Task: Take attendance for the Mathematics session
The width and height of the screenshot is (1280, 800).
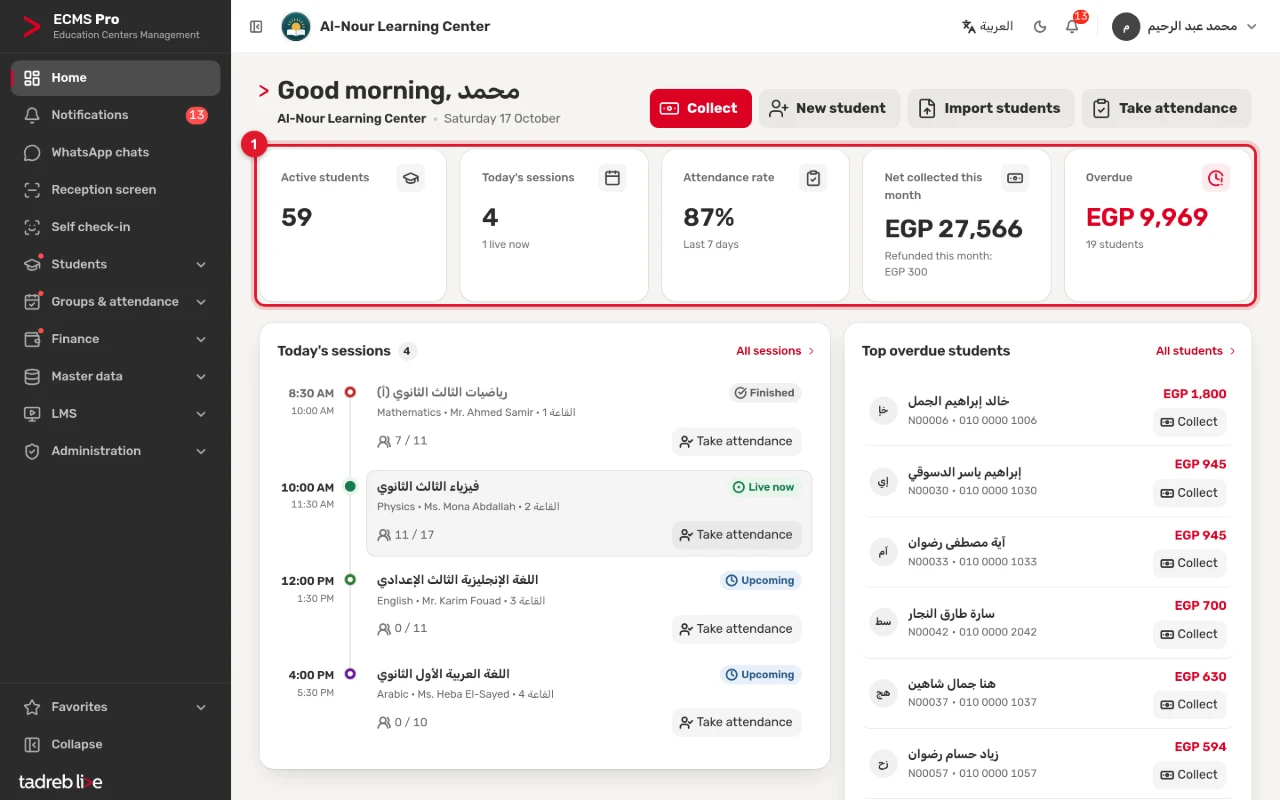Action: (x=736, y=441)
